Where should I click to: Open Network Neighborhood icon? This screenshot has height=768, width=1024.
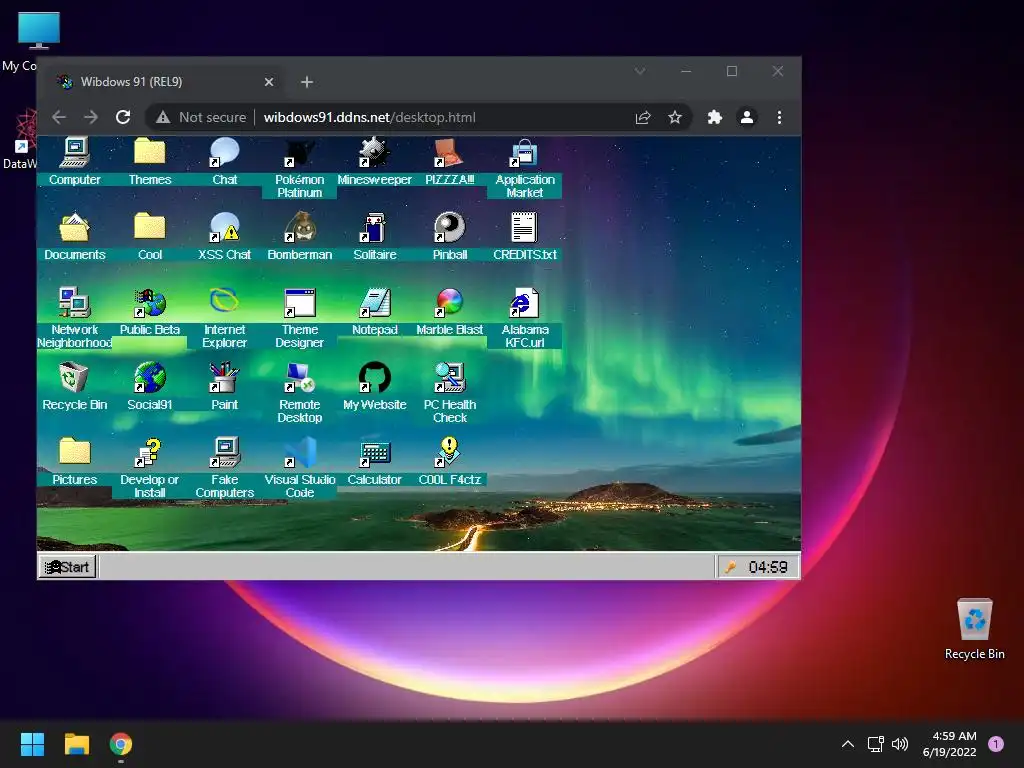[x=74, y=318]
